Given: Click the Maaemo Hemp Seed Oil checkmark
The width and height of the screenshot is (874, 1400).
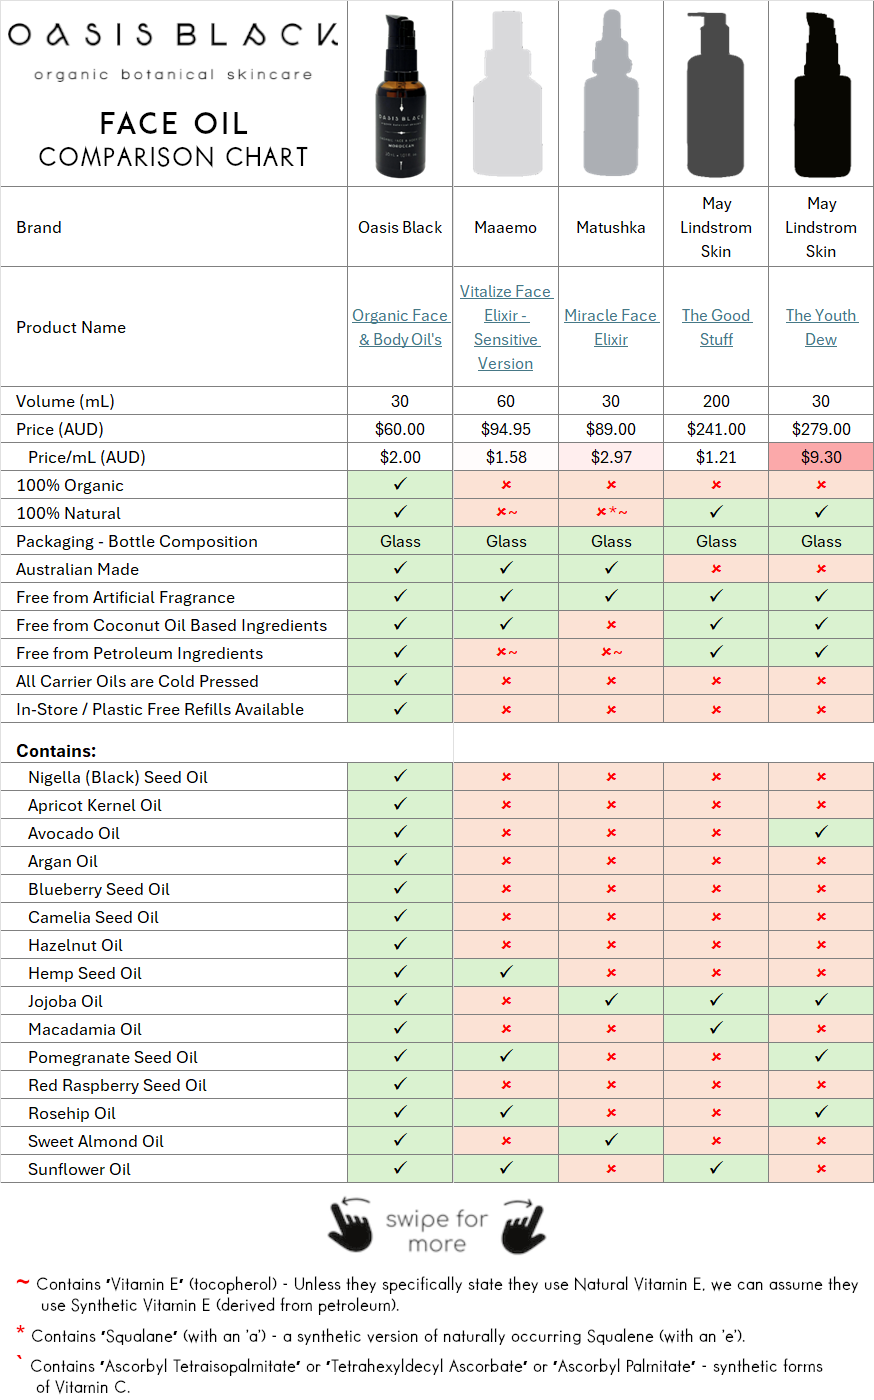Looking at the screenshot, I should tap(506, 973).
